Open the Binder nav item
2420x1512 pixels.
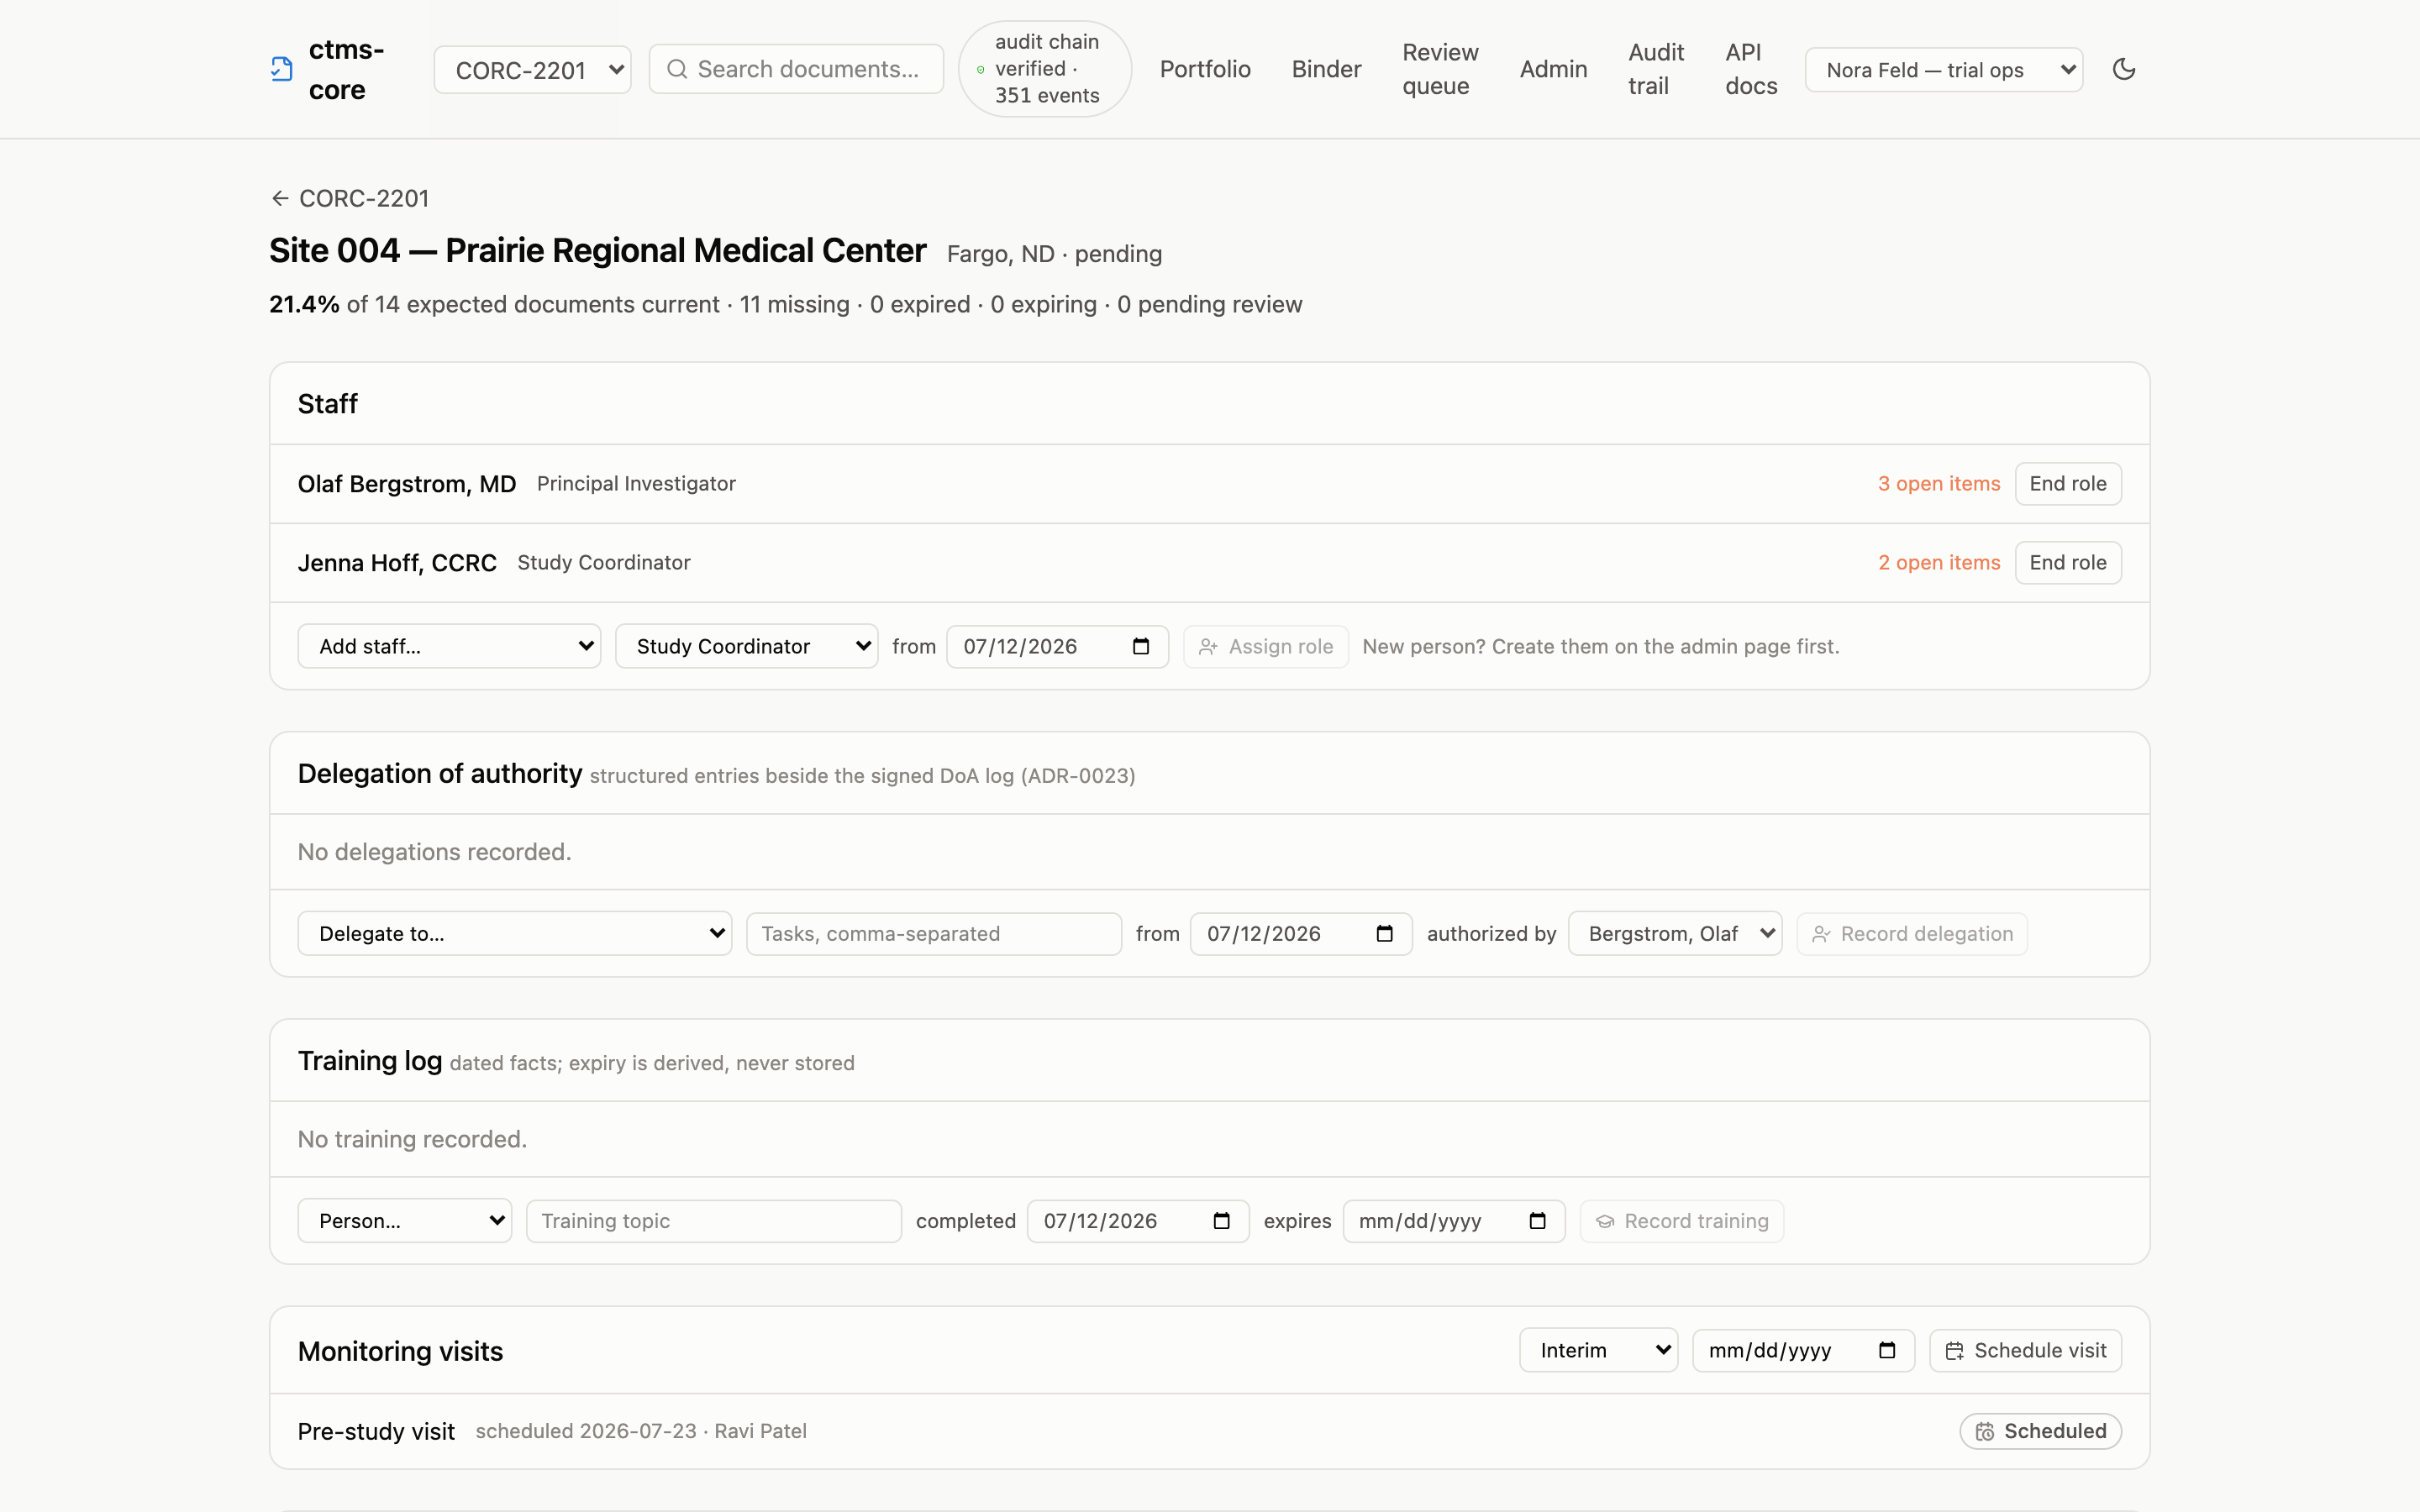coord(1326,69)
